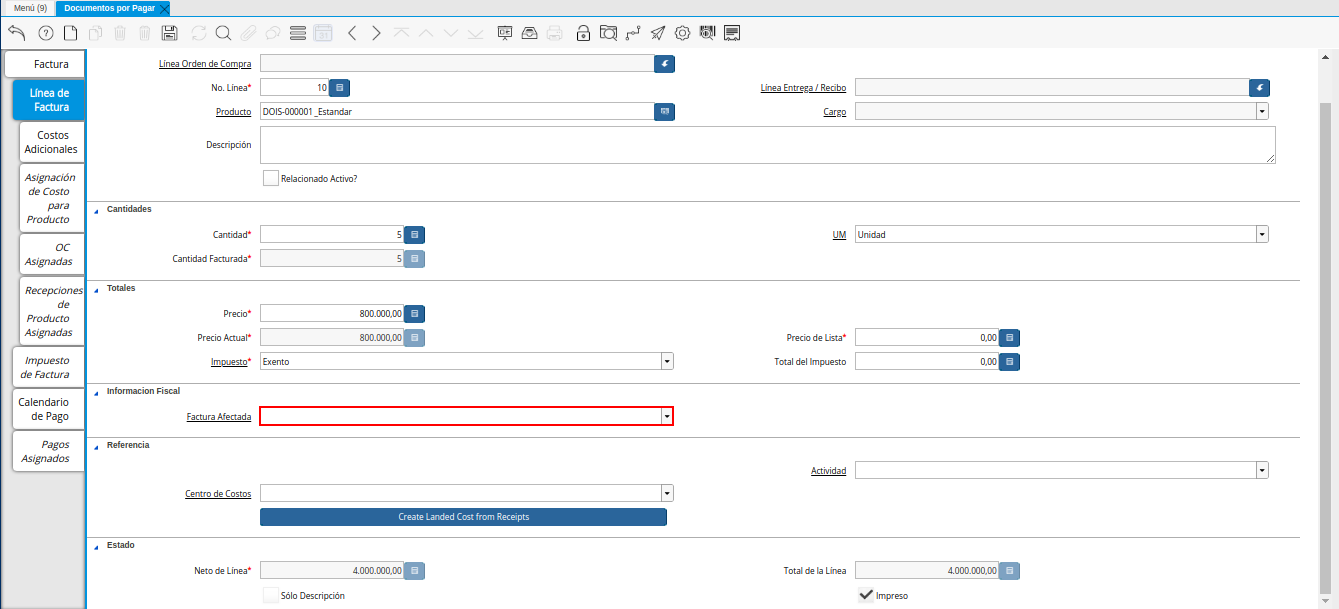Toggle grid view with stacked lines icon

tap(297, 33)
